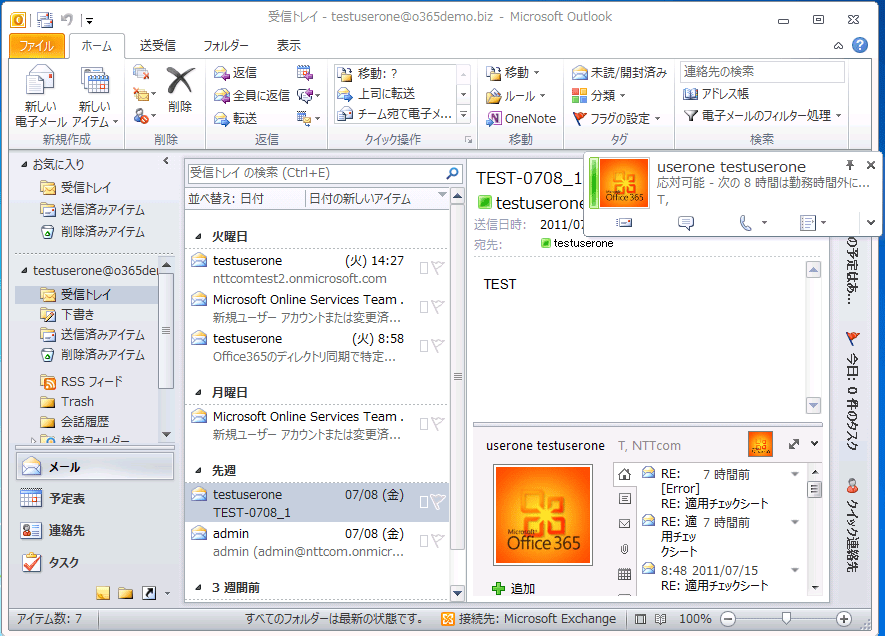Create a new email with 新しい電子メール
Viewport: 885px width, 636px height.
pyautogui.click(x=40, y=96)
